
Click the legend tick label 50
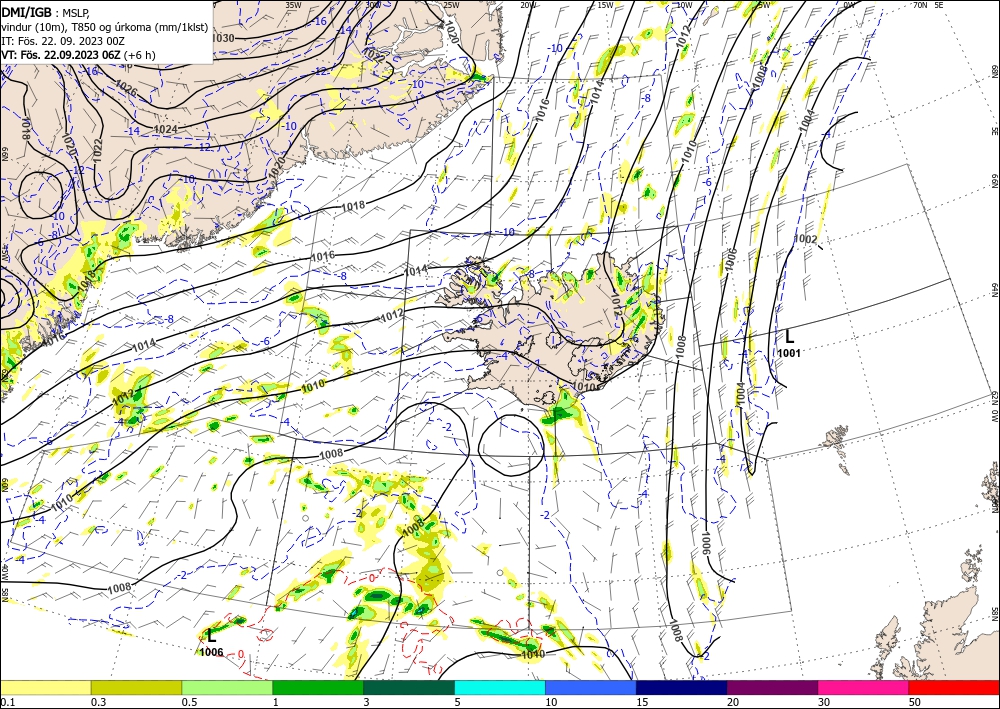(x=915, y=702)
